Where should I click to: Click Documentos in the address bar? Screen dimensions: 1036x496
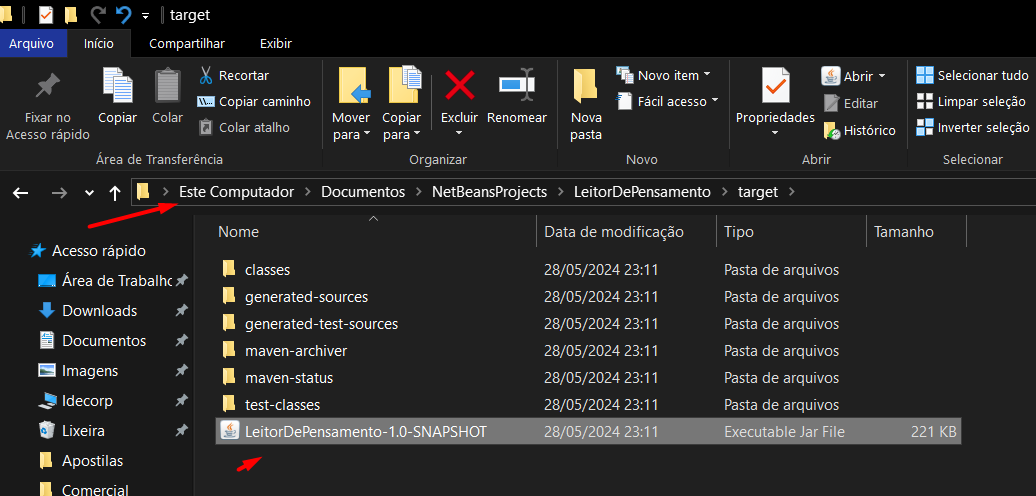click(363, 192)
